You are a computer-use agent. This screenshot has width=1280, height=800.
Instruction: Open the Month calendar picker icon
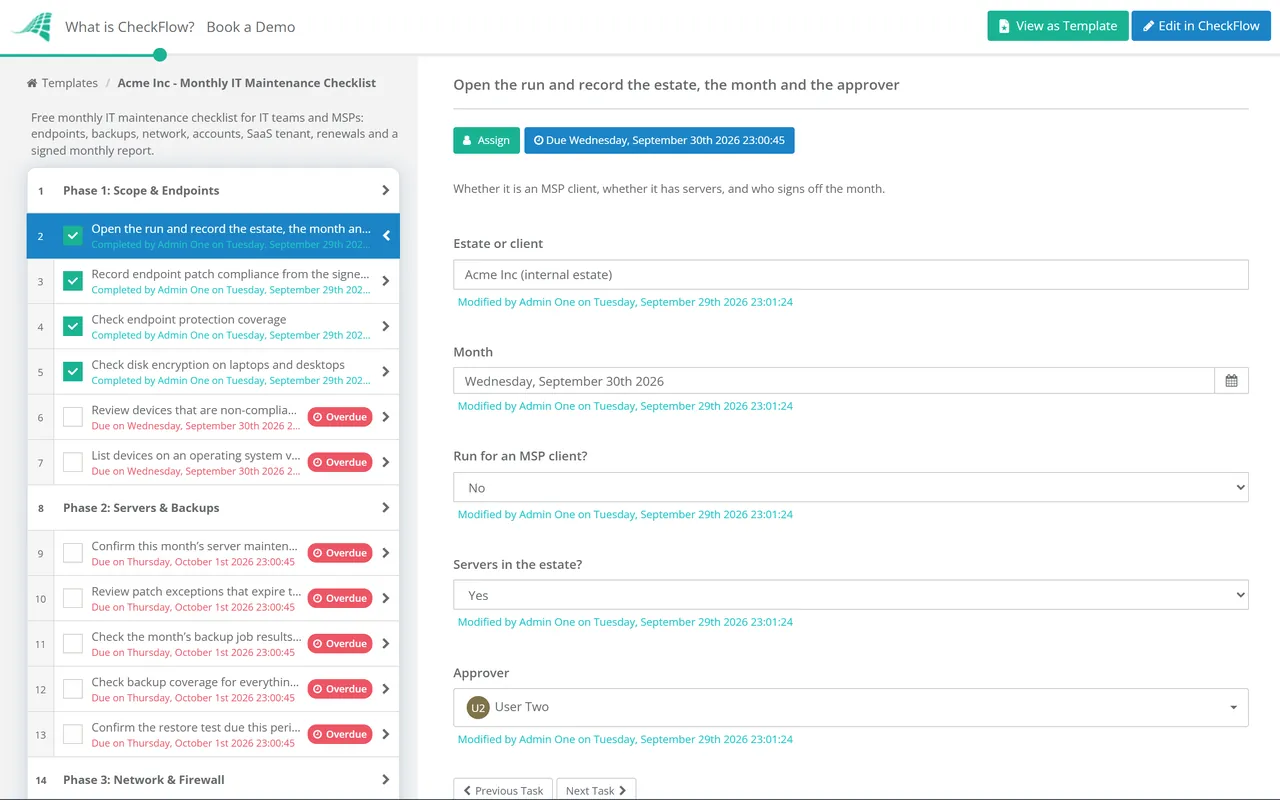pos(1231,381)
